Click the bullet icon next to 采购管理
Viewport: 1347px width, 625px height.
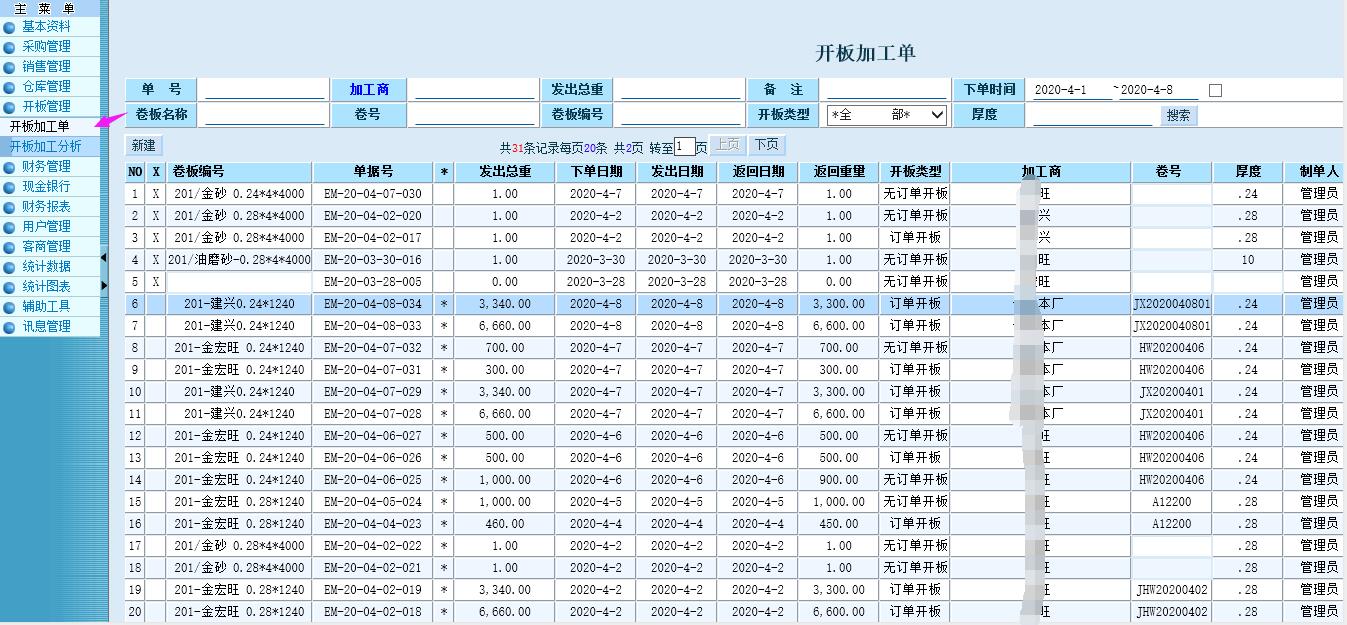click(x=10, y=47)
